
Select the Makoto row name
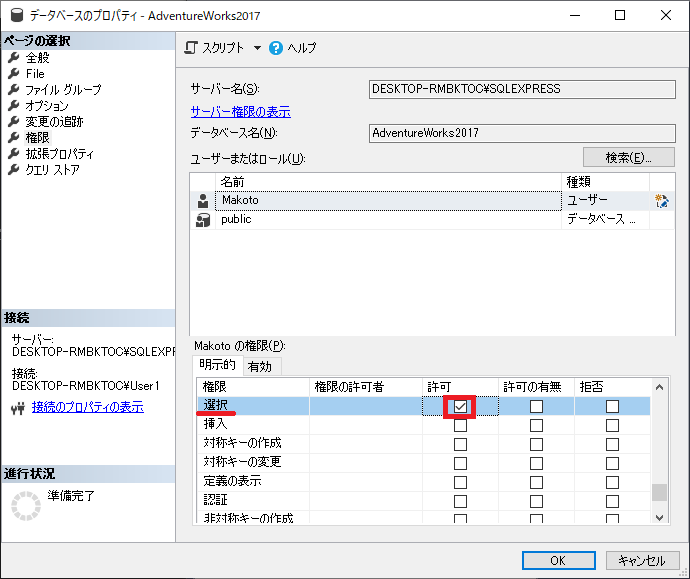388,201
